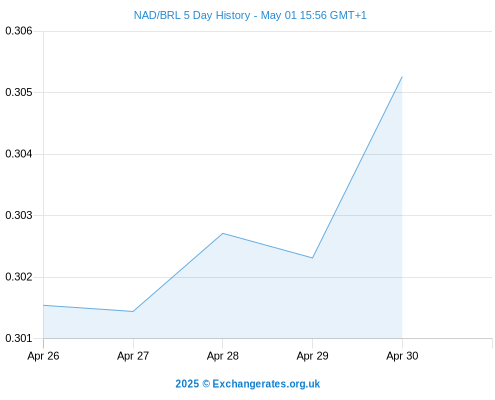Open the Exchangerates.org.uk copyright link

pos(247,384)
